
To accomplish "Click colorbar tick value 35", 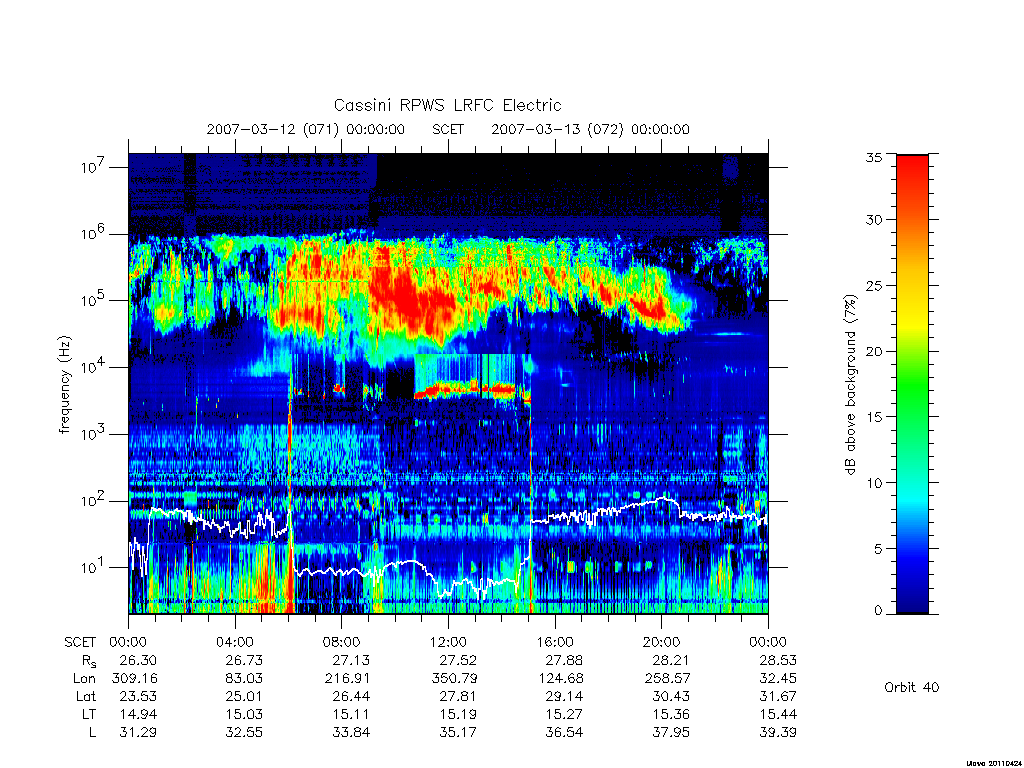I will click(874, 157).
